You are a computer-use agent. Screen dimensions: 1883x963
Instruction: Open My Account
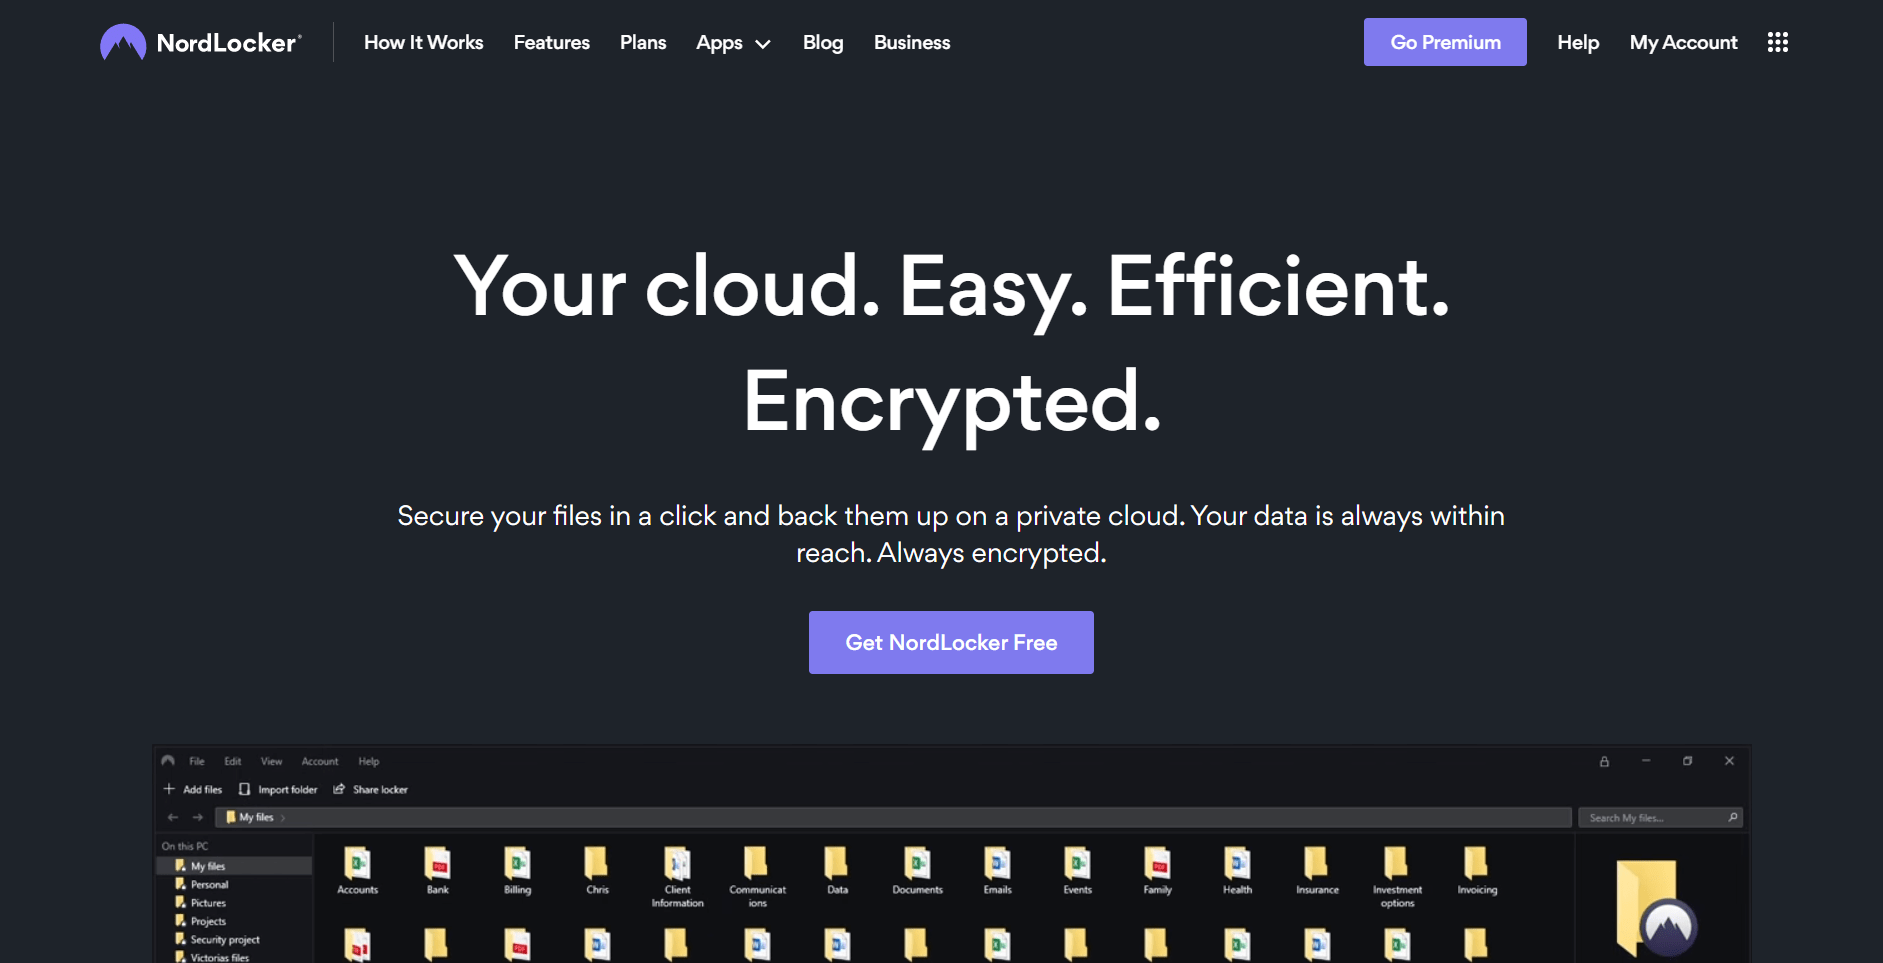tap(1683, 42)
